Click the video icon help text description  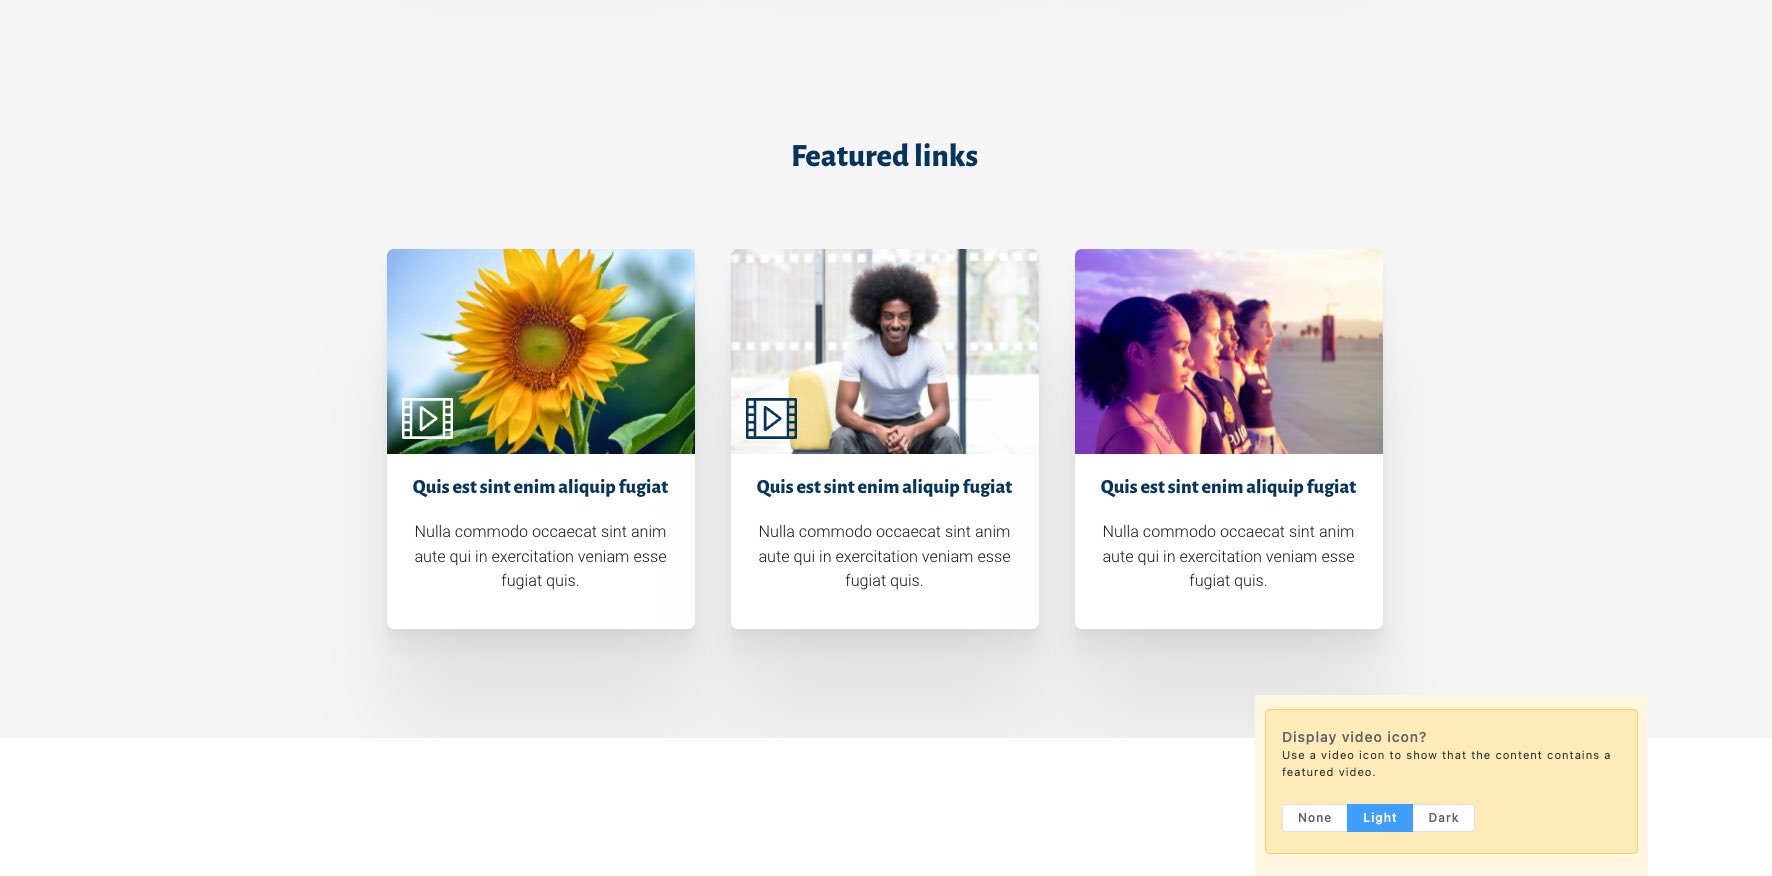(x=1445, y=763)
